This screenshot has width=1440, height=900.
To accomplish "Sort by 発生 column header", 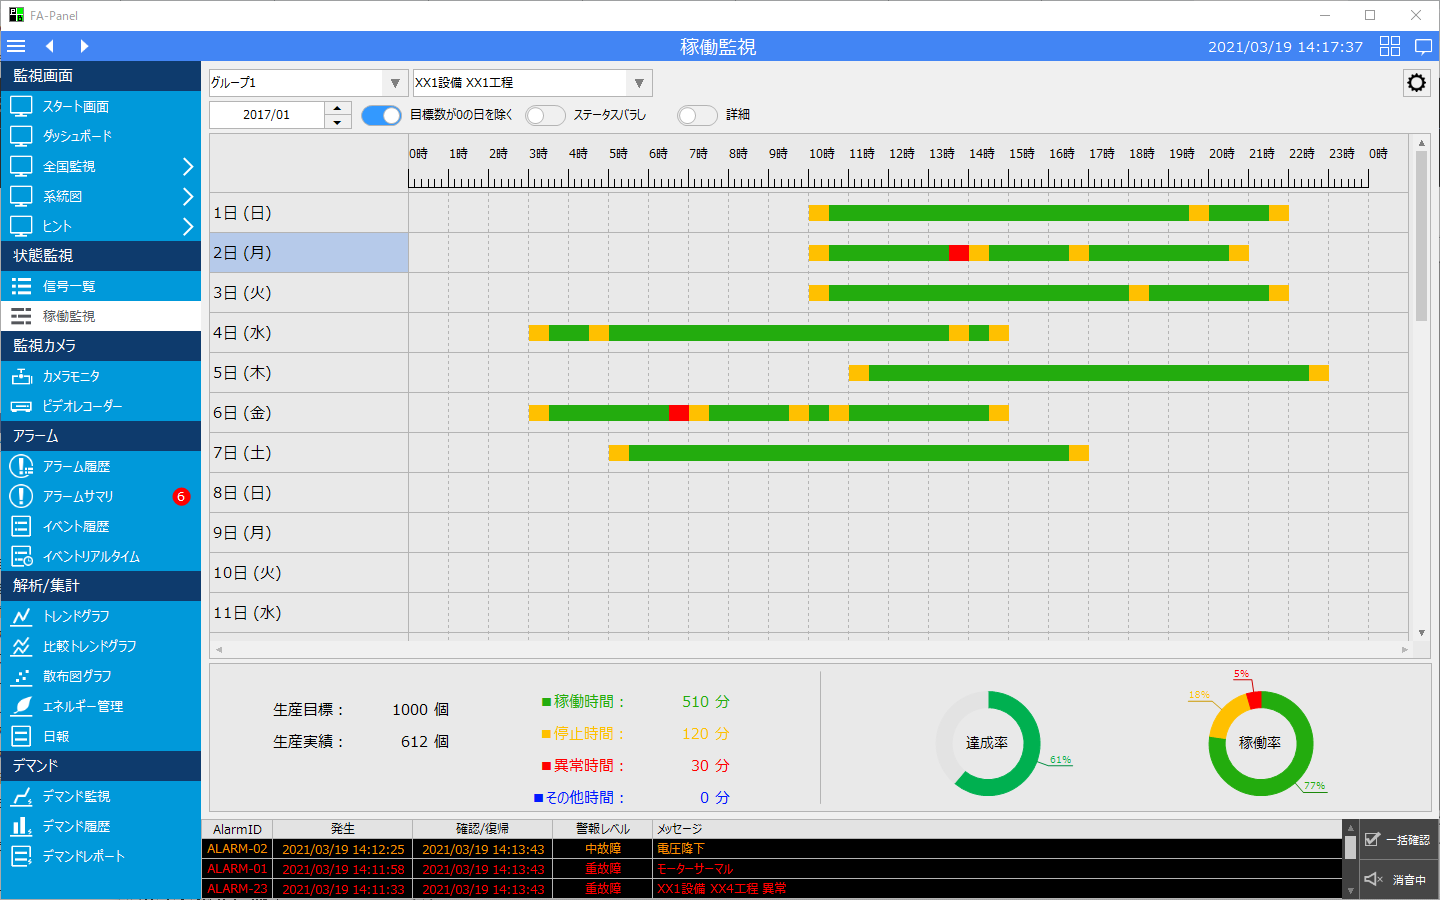I will click(342, 829).
